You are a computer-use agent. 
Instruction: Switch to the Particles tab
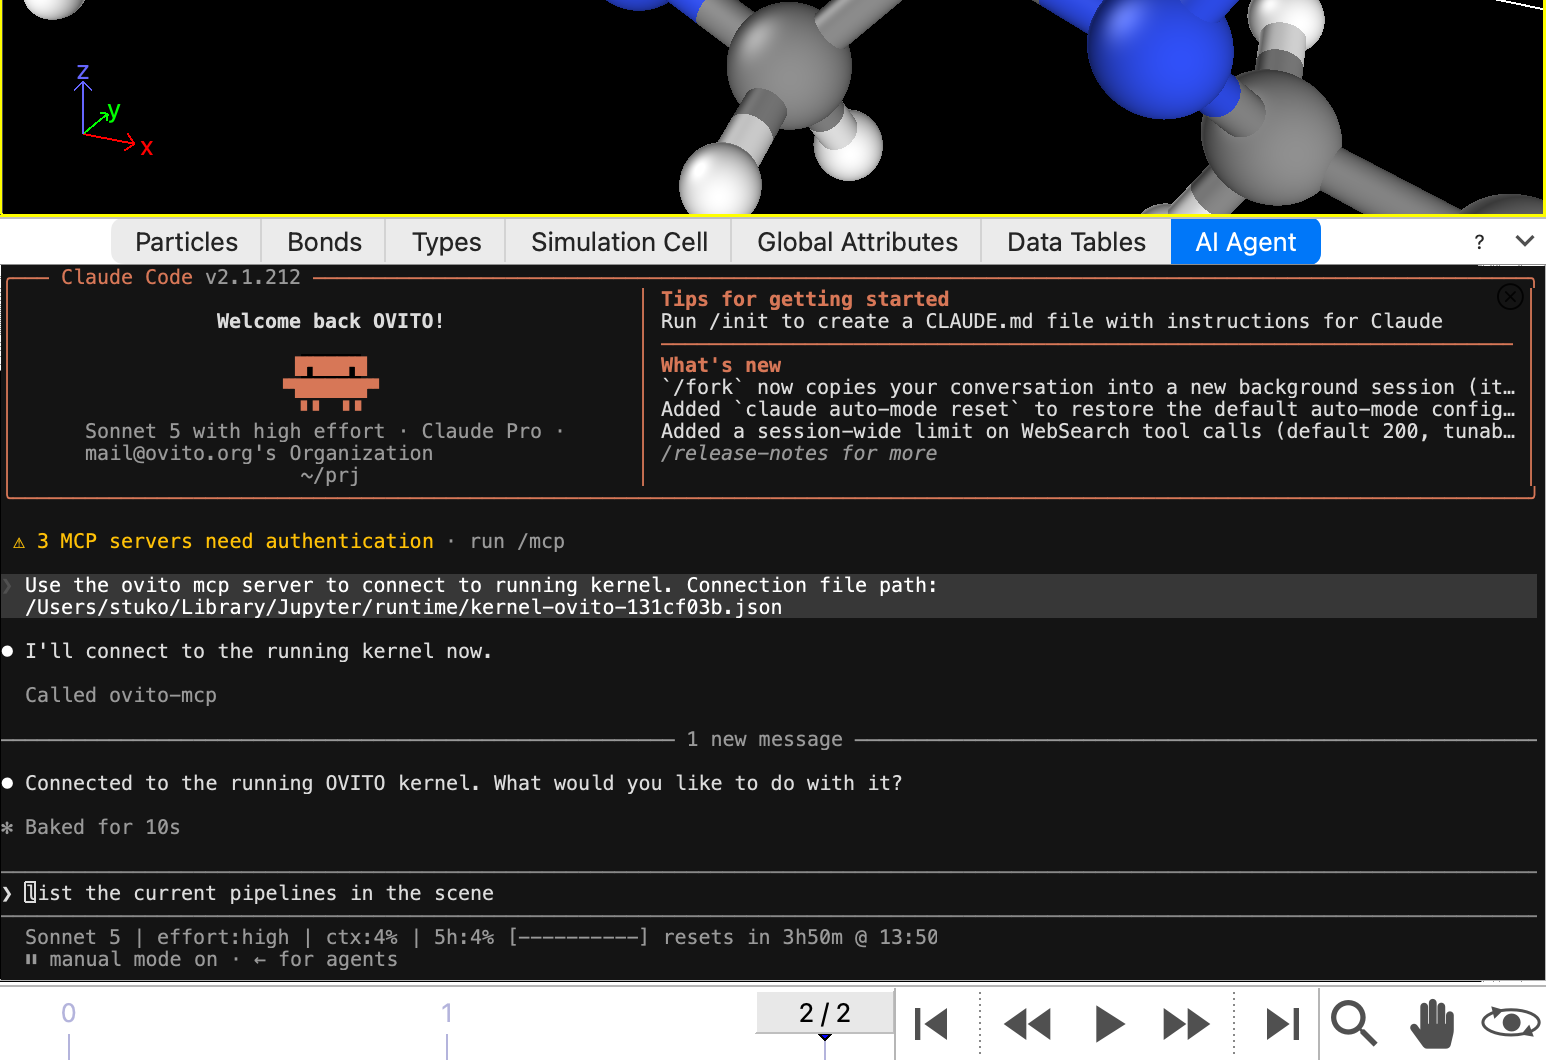[186, 242]
